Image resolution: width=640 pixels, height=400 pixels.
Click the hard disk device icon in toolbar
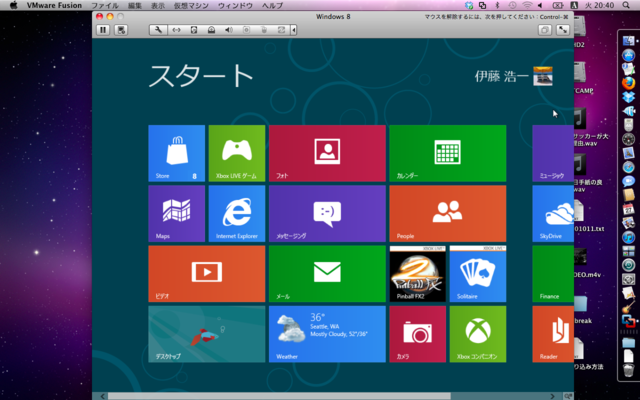click(194, 30)
